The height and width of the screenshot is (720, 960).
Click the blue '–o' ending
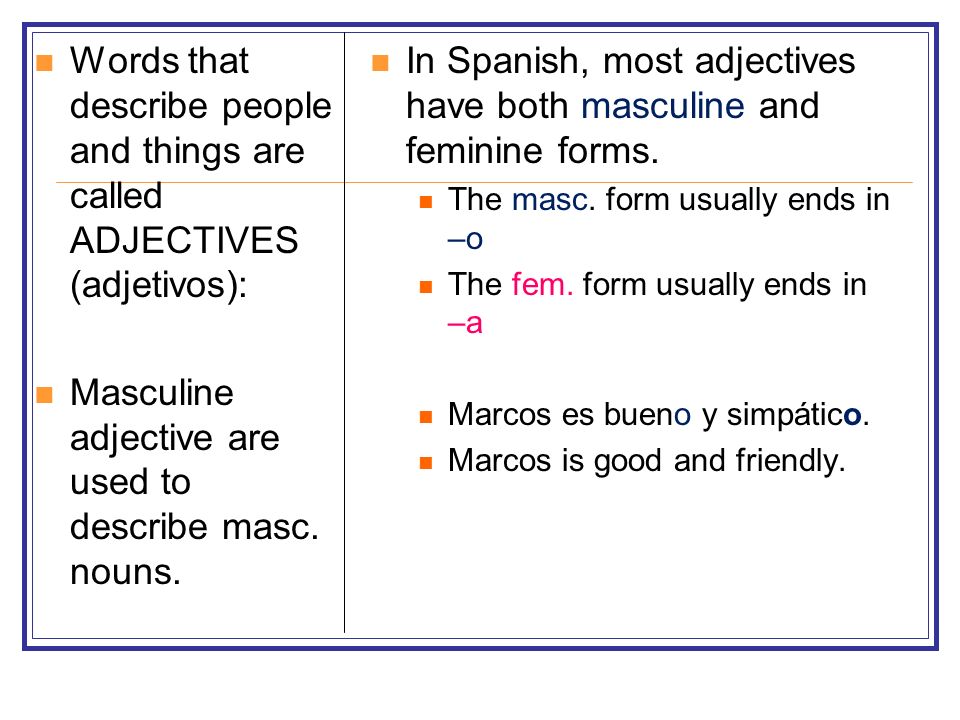click(465, 239)
